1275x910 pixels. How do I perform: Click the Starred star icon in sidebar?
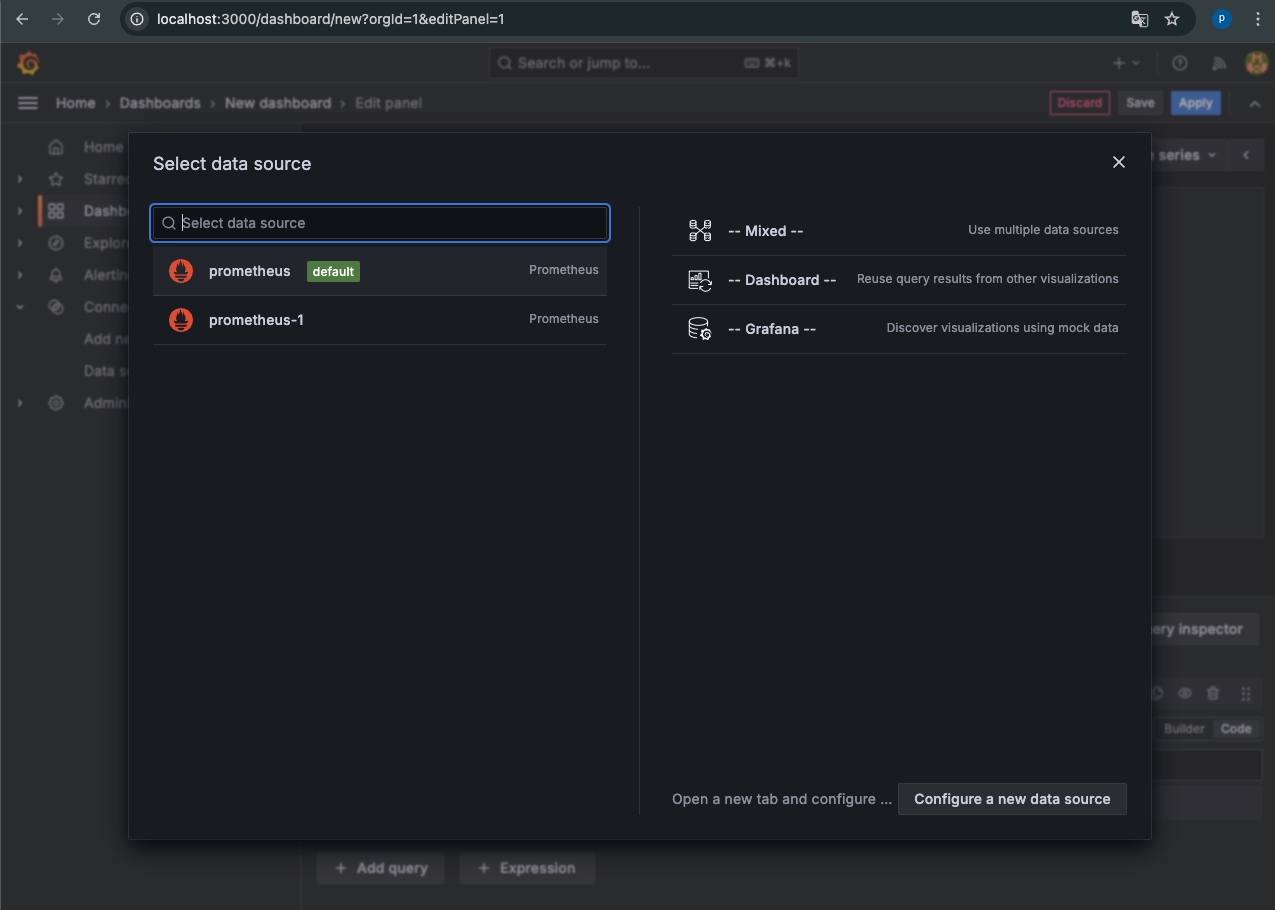(x=56, y=179)
